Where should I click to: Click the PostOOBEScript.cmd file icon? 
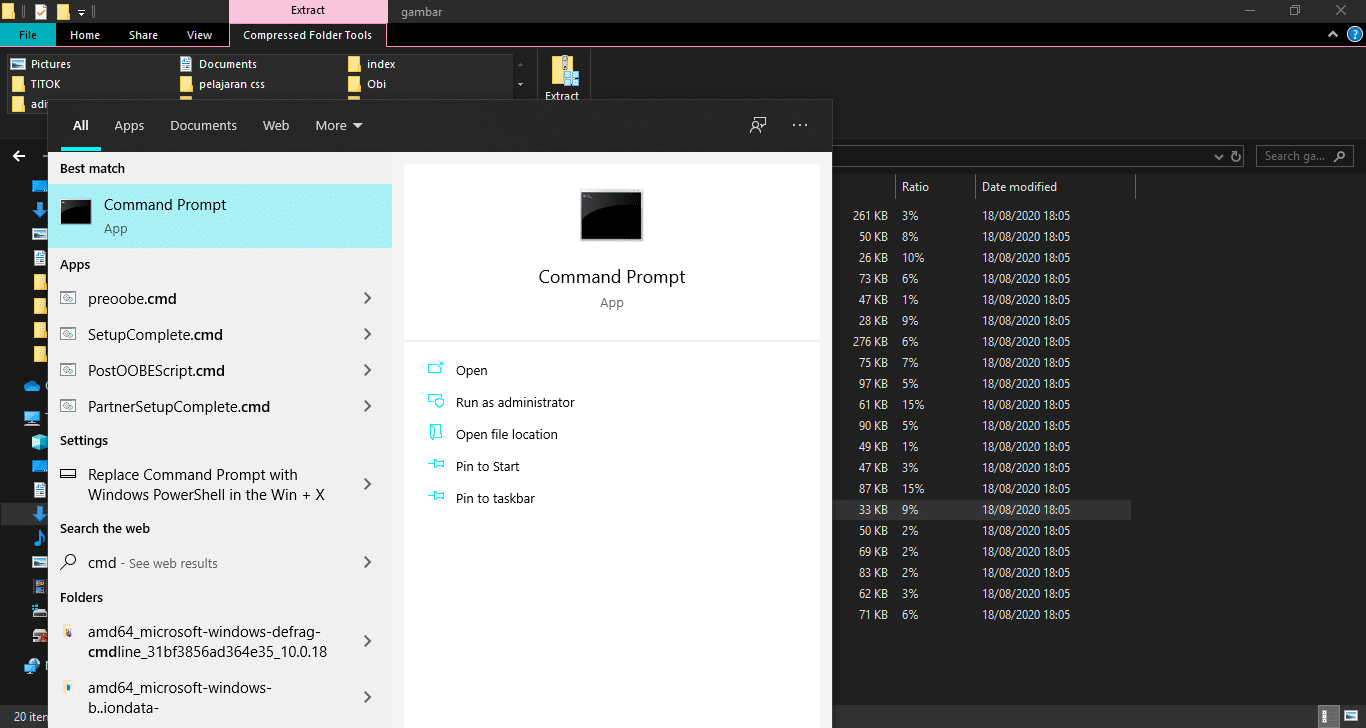[x=68, y=370]
